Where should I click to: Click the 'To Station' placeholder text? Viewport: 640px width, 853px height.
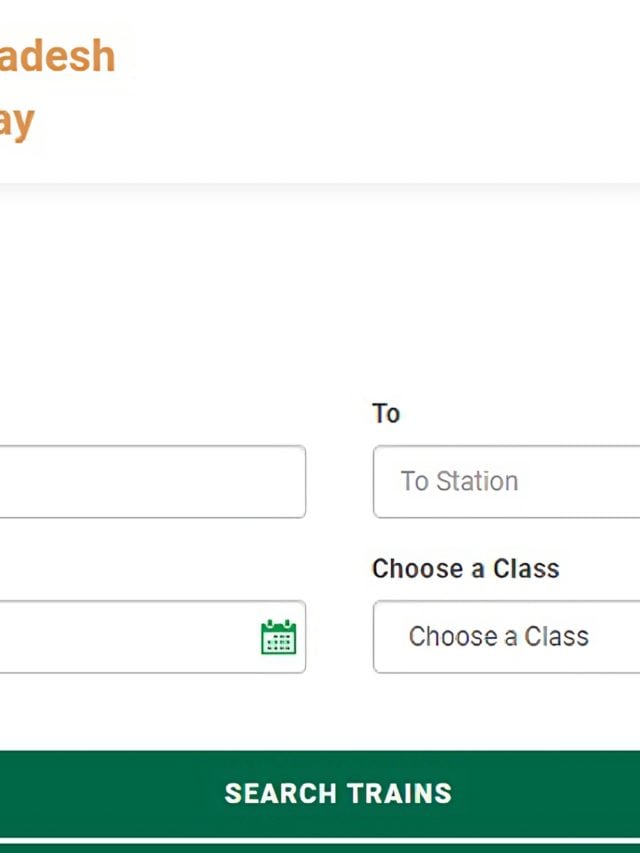tap(459, 481)
